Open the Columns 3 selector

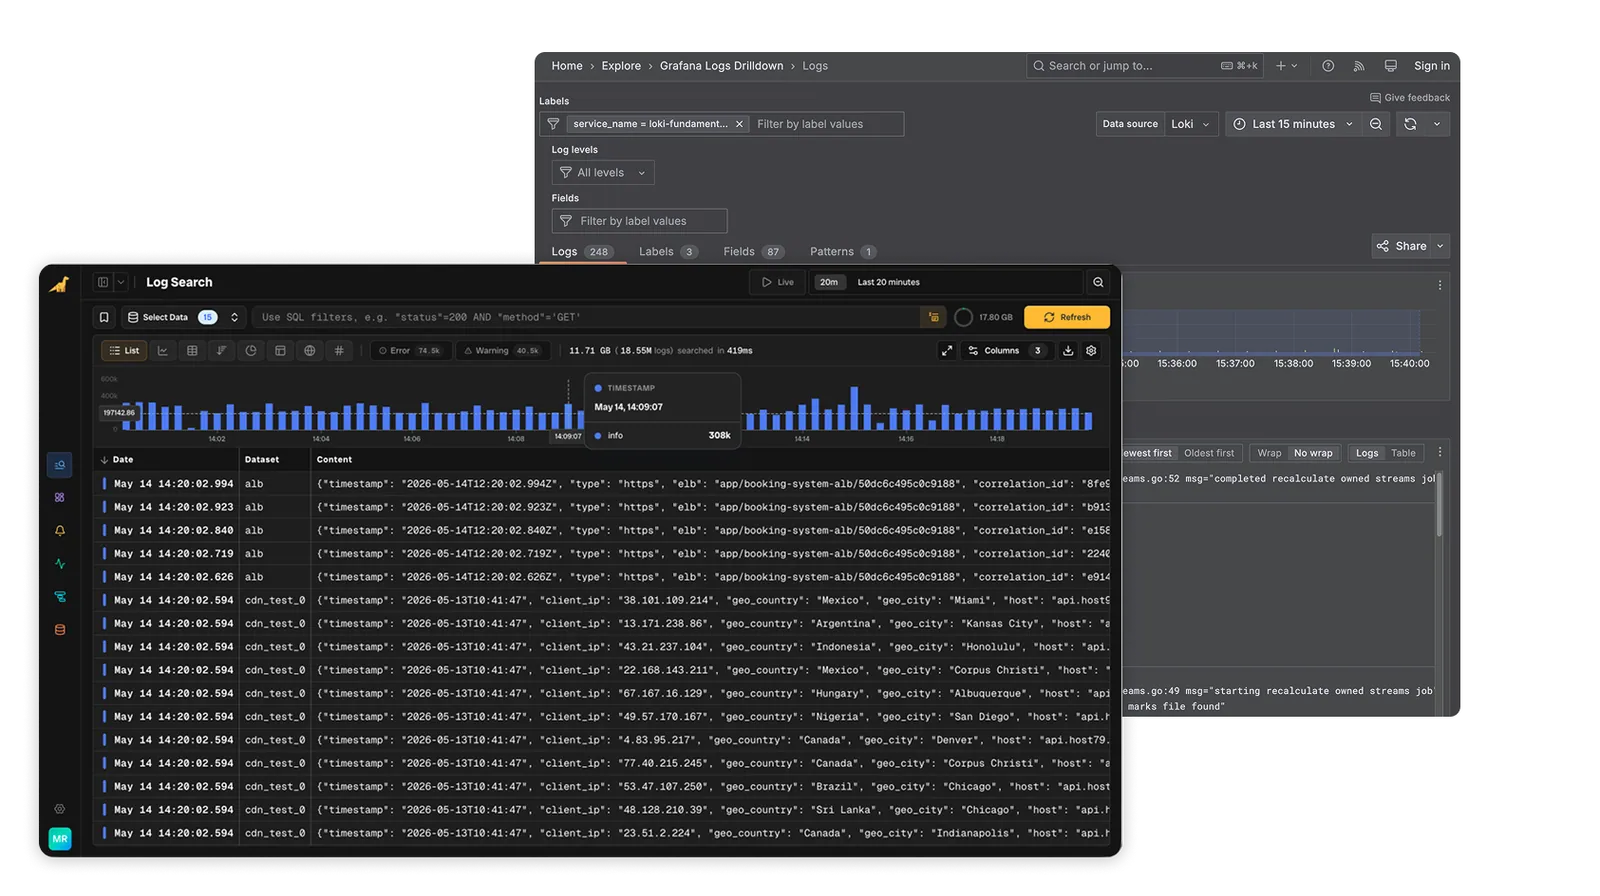[1007, 351]
